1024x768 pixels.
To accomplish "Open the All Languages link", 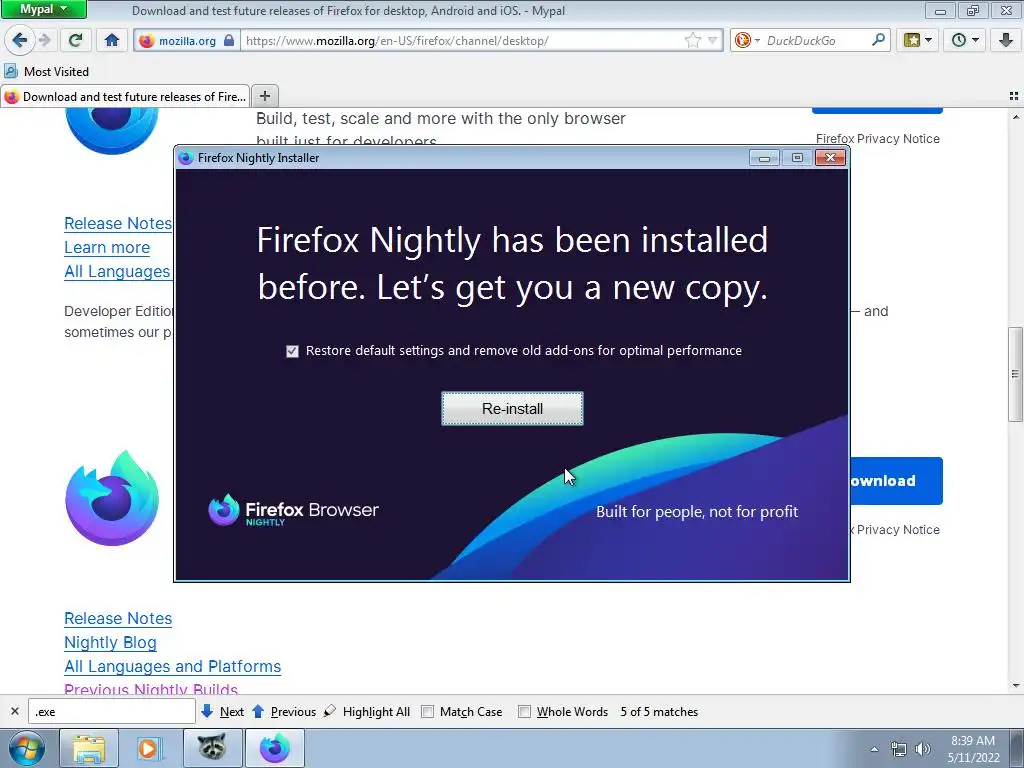I will (x=117, y=272).
